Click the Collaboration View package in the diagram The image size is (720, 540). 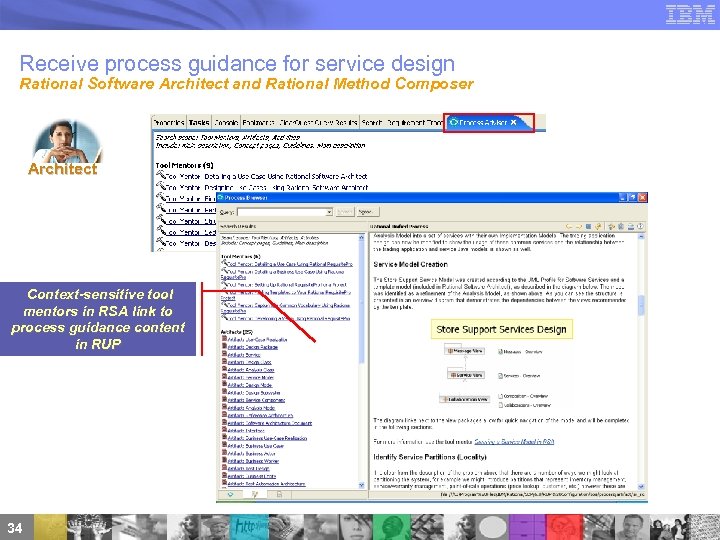(x=464, y=399)
